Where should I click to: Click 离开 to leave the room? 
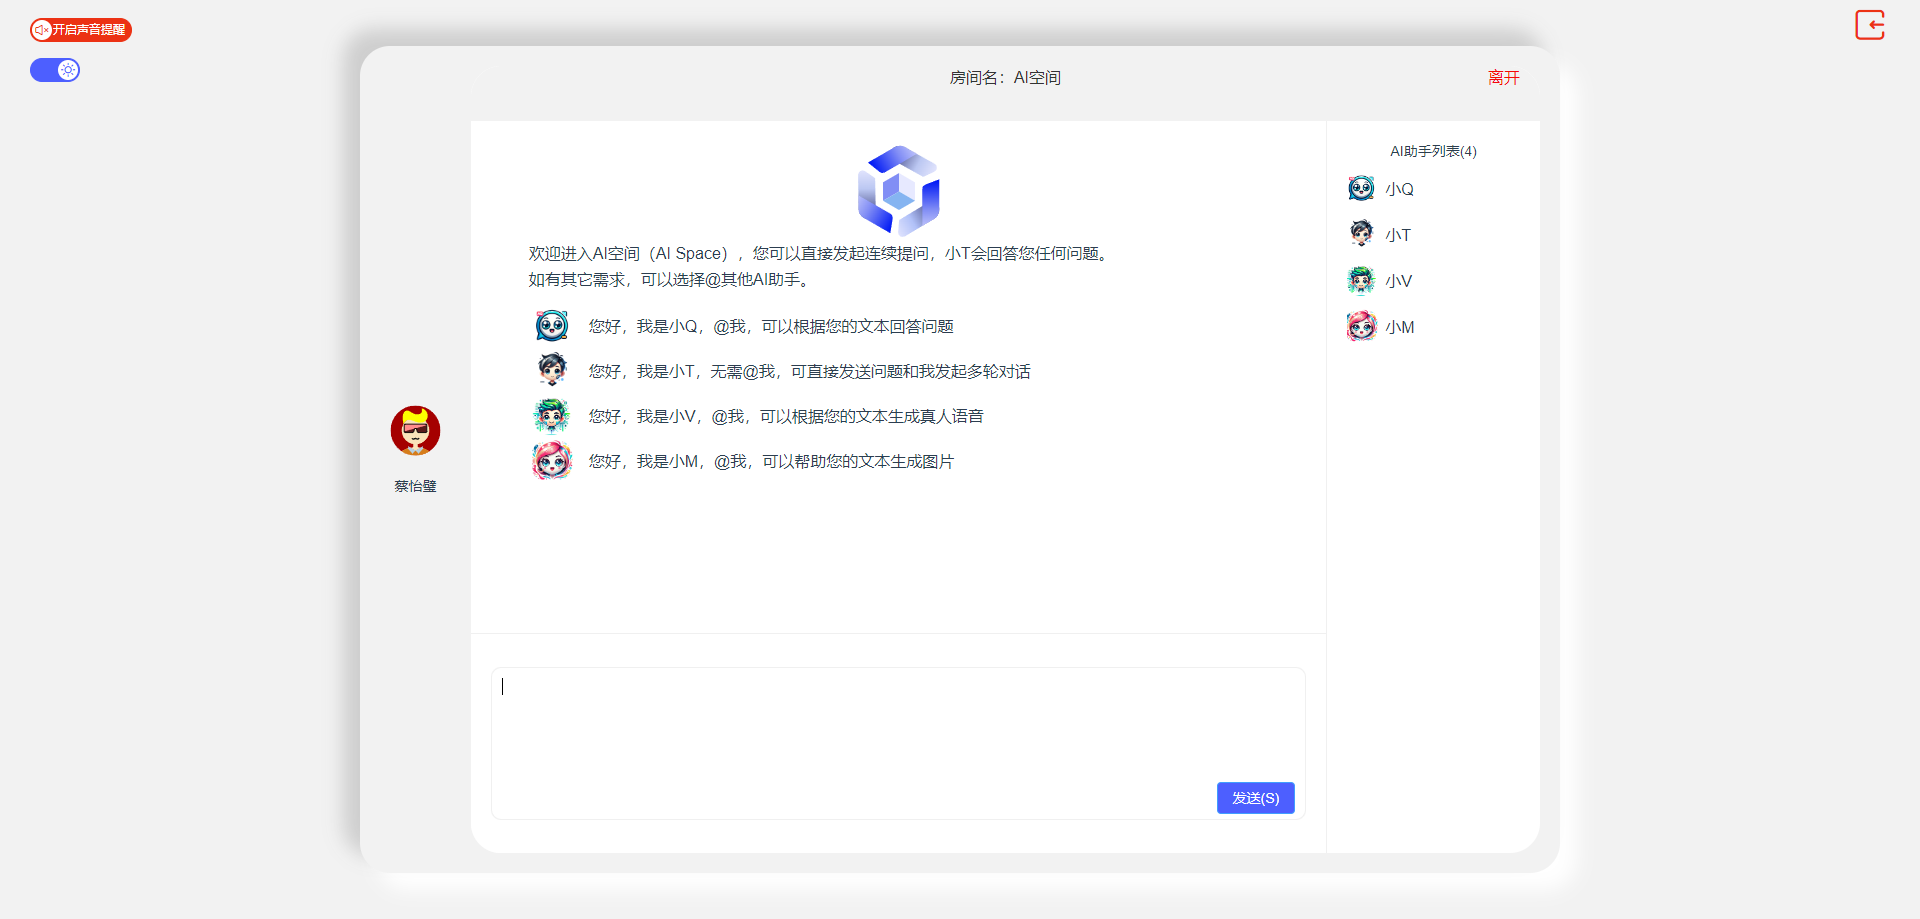pyautogui.click(x=1503, y=78)
